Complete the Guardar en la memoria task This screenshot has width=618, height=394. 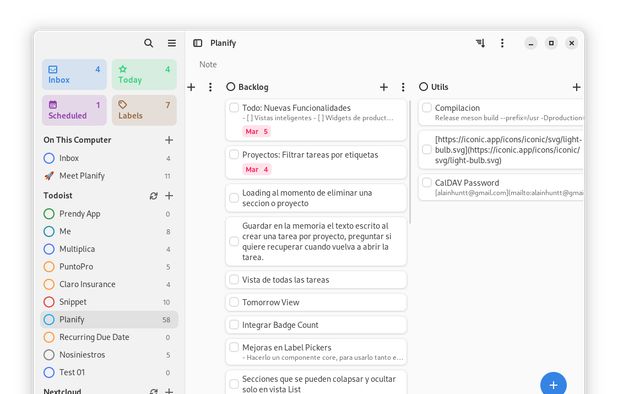(234, 241)
